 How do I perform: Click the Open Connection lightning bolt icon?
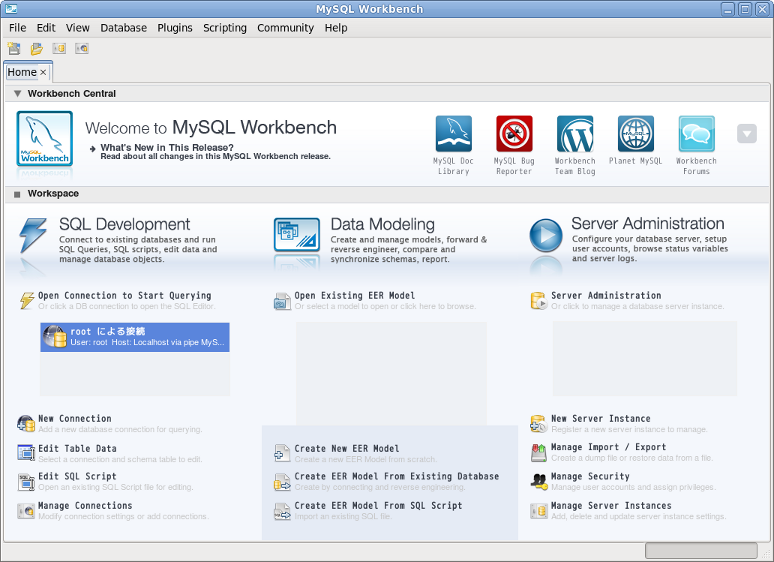click(27, 300)
